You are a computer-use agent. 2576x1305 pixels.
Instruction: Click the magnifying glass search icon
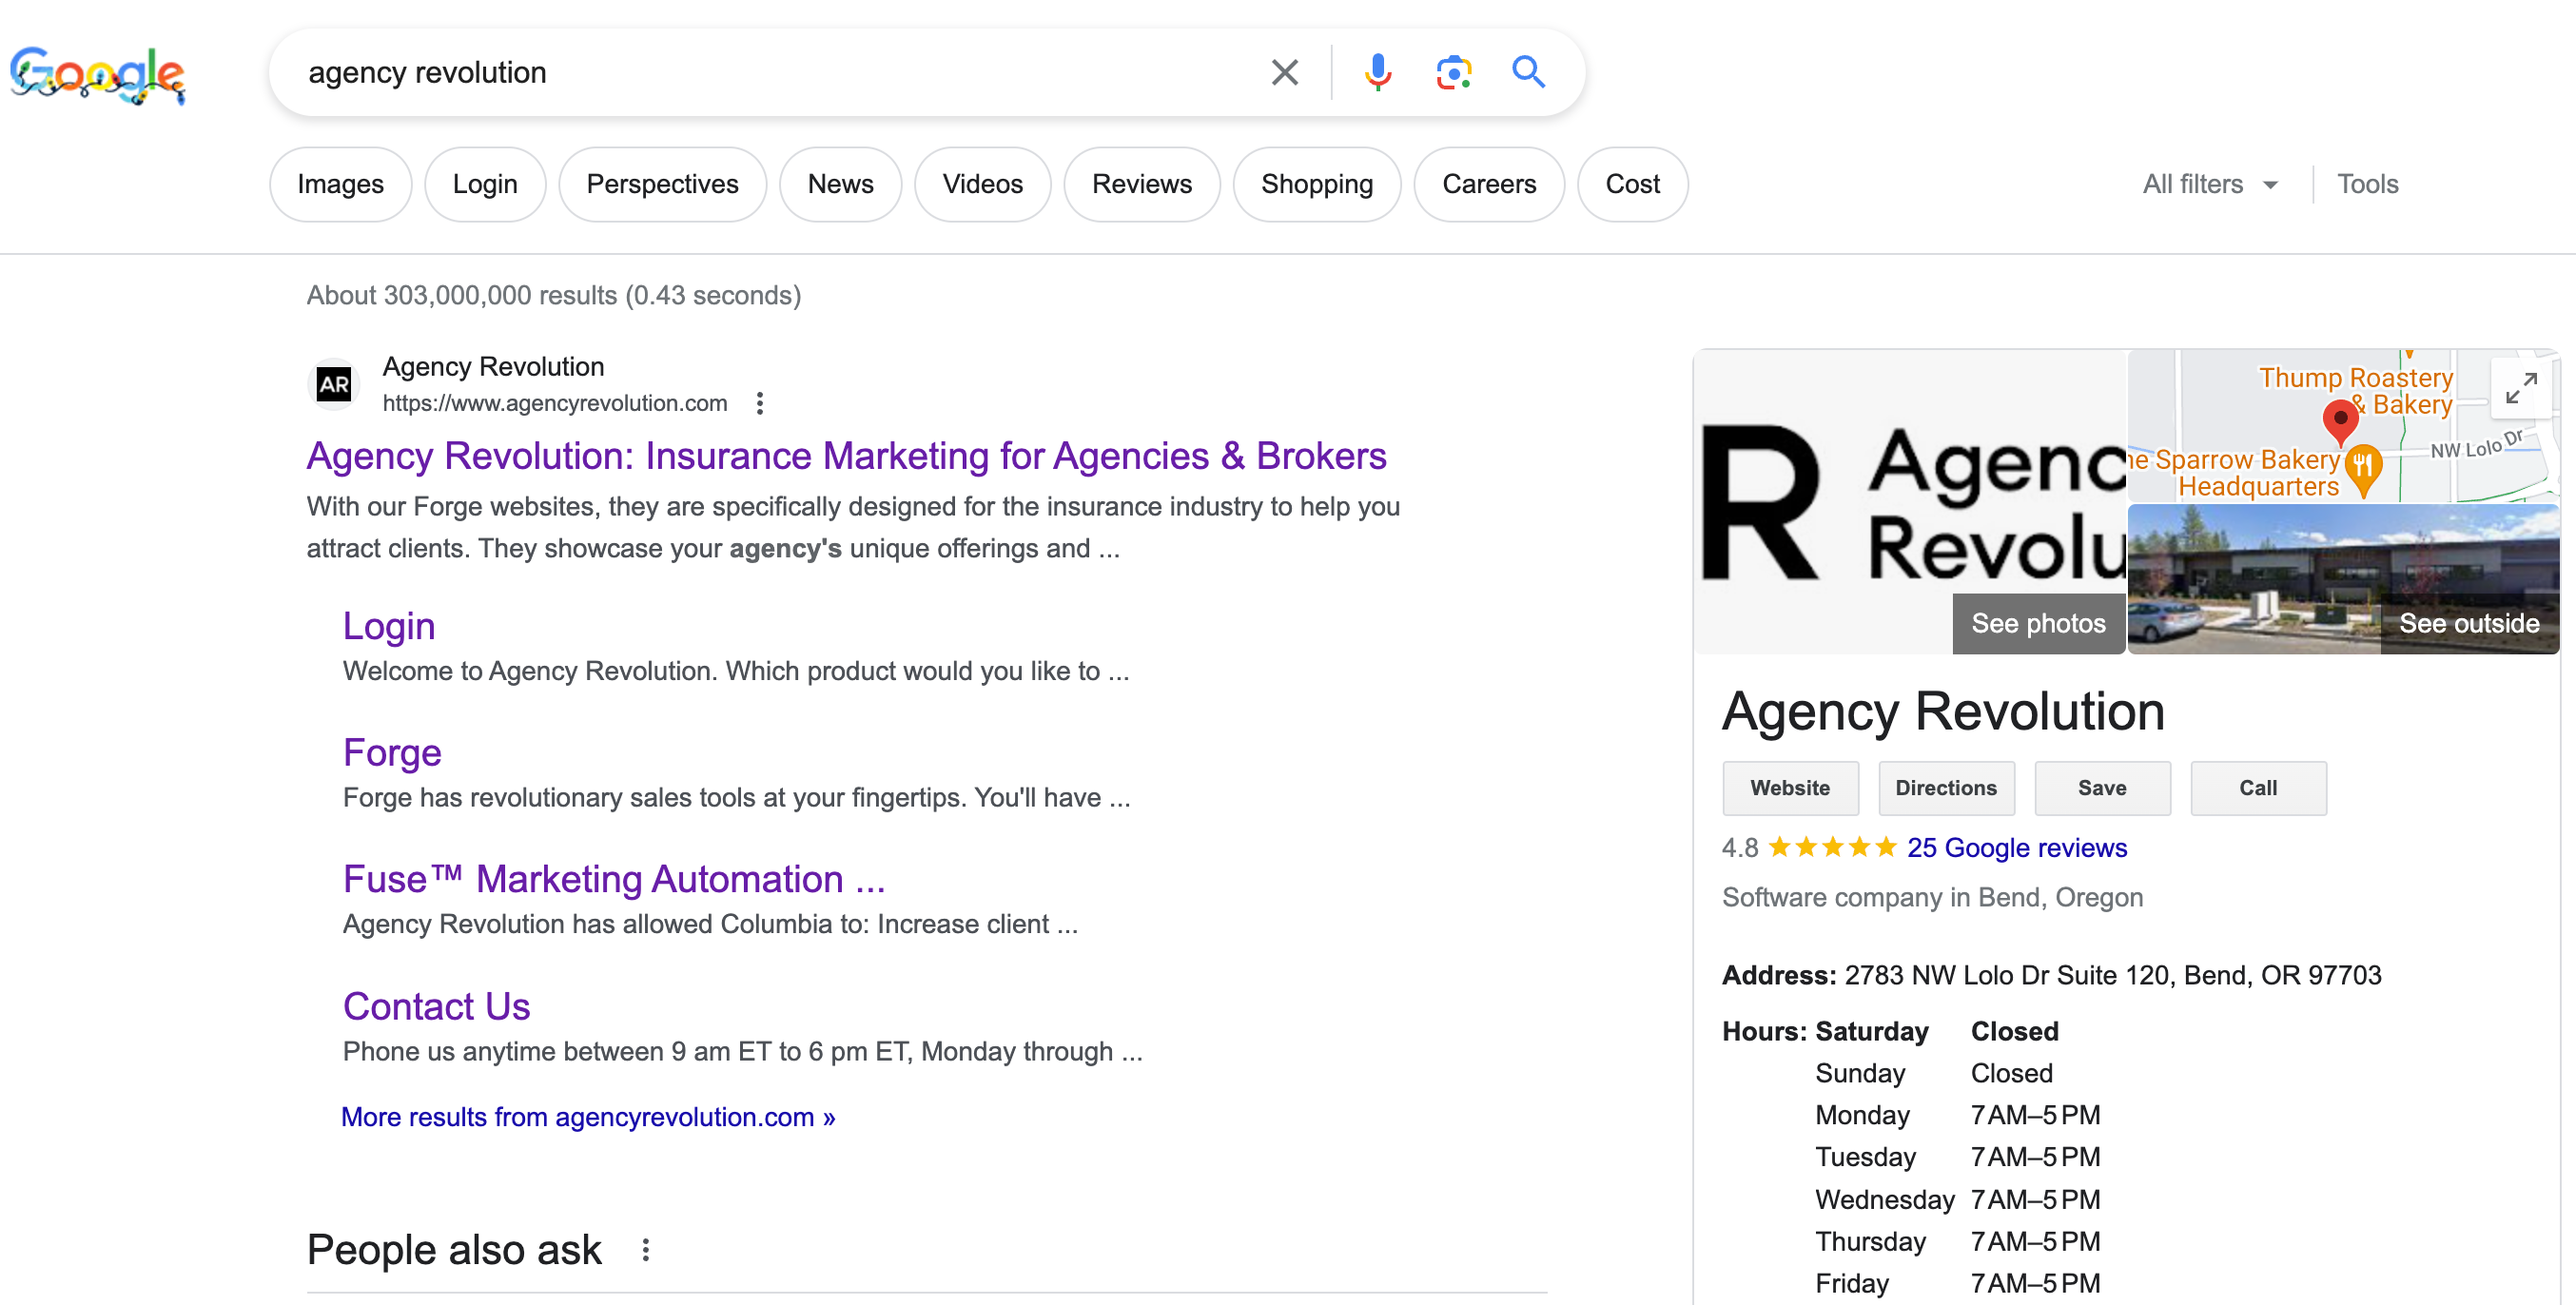pyautogui.click(x=1528, y=72)
